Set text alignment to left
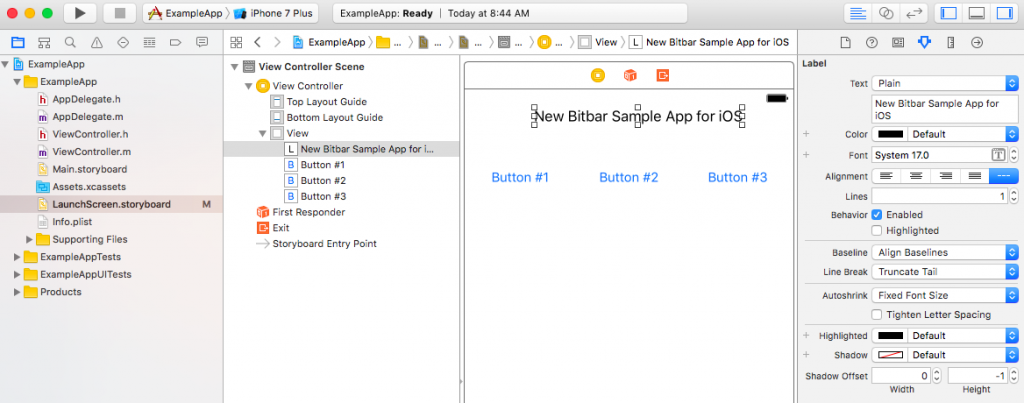 pos(886,176)
